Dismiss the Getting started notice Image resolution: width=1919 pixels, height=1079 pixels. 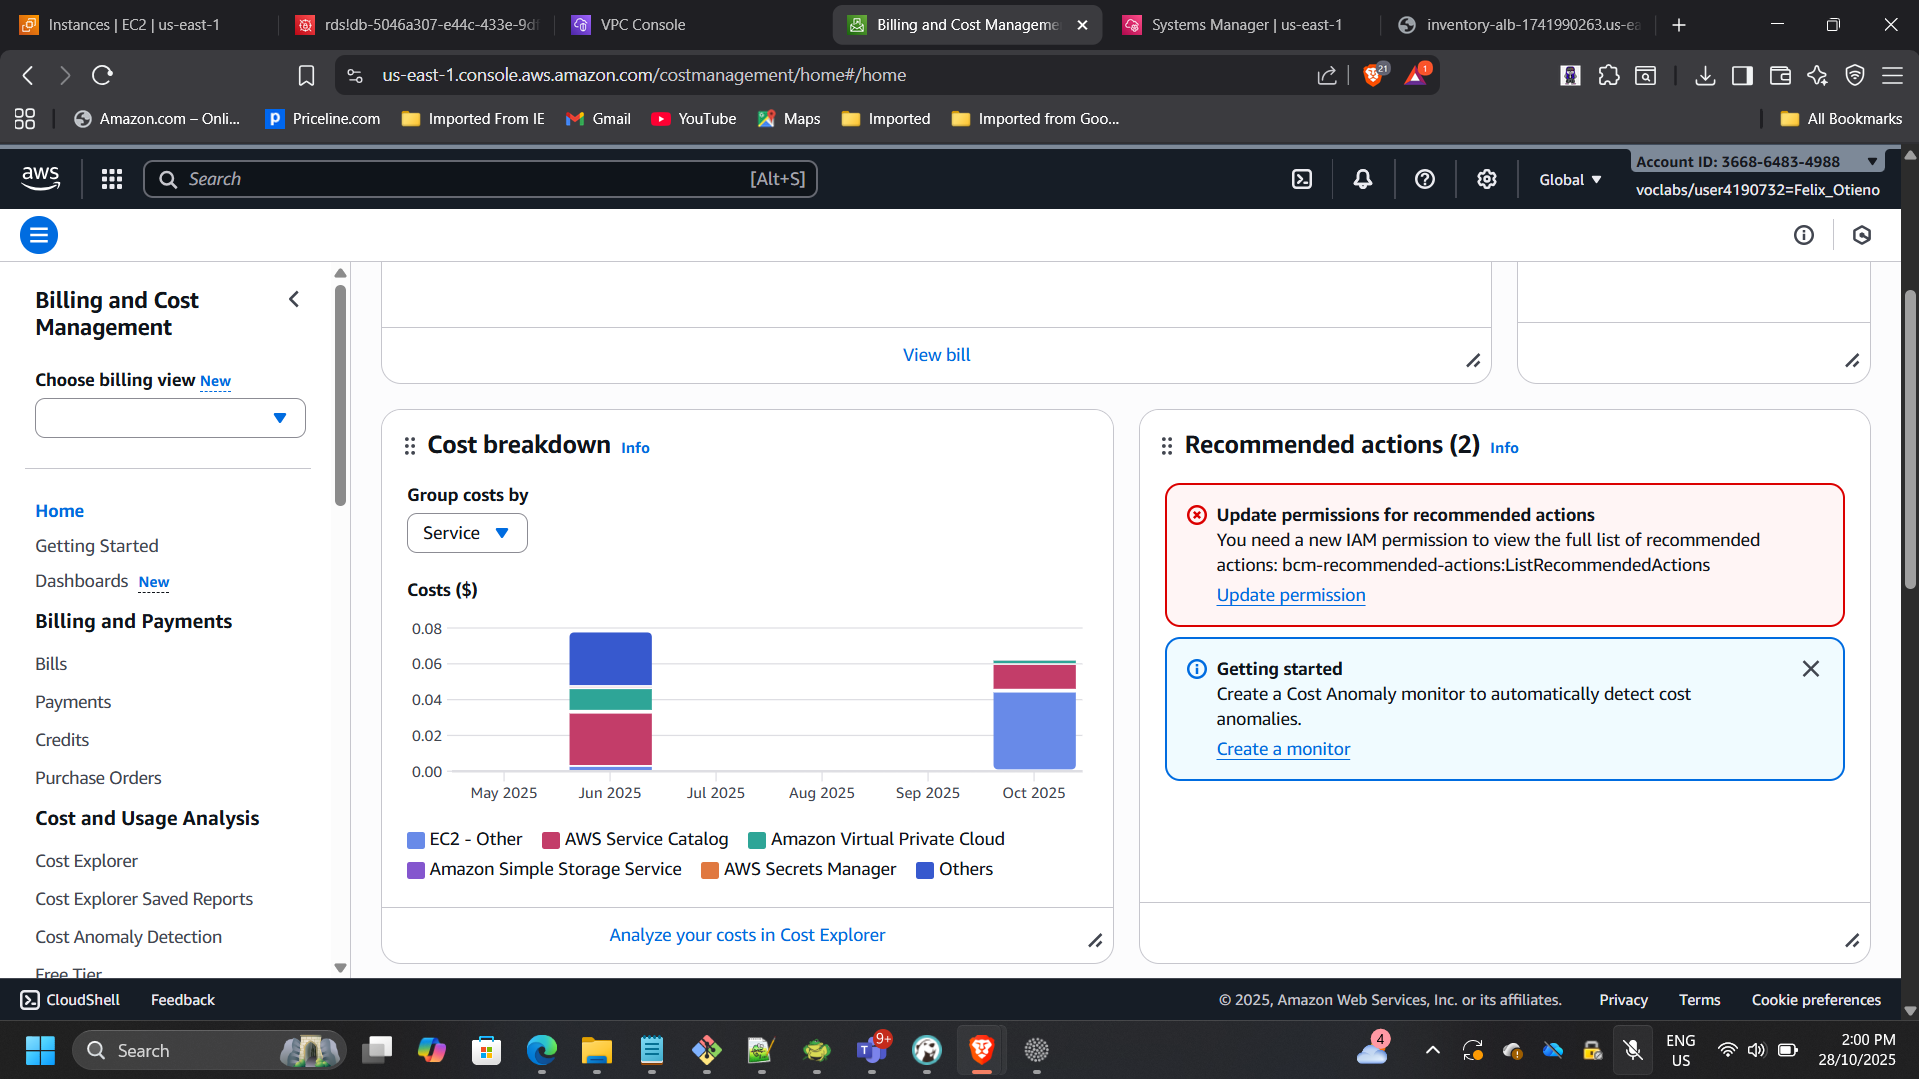(1811, 668)
